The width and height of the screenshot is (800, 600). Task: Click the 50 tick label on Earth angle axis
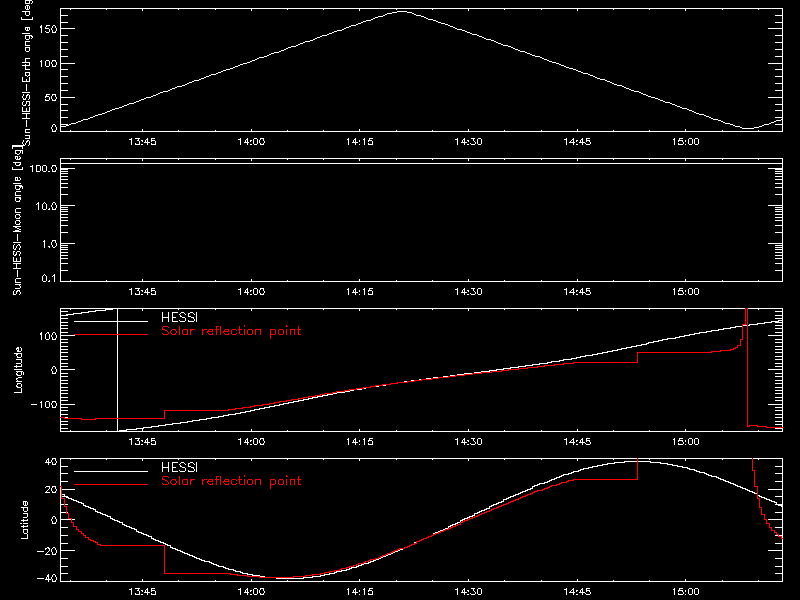pos(51,97)
